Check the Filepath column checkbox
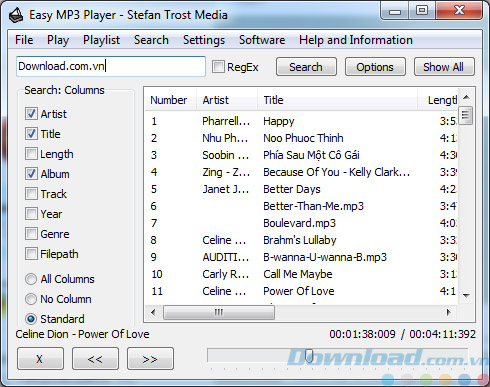 tap(31, 254)
